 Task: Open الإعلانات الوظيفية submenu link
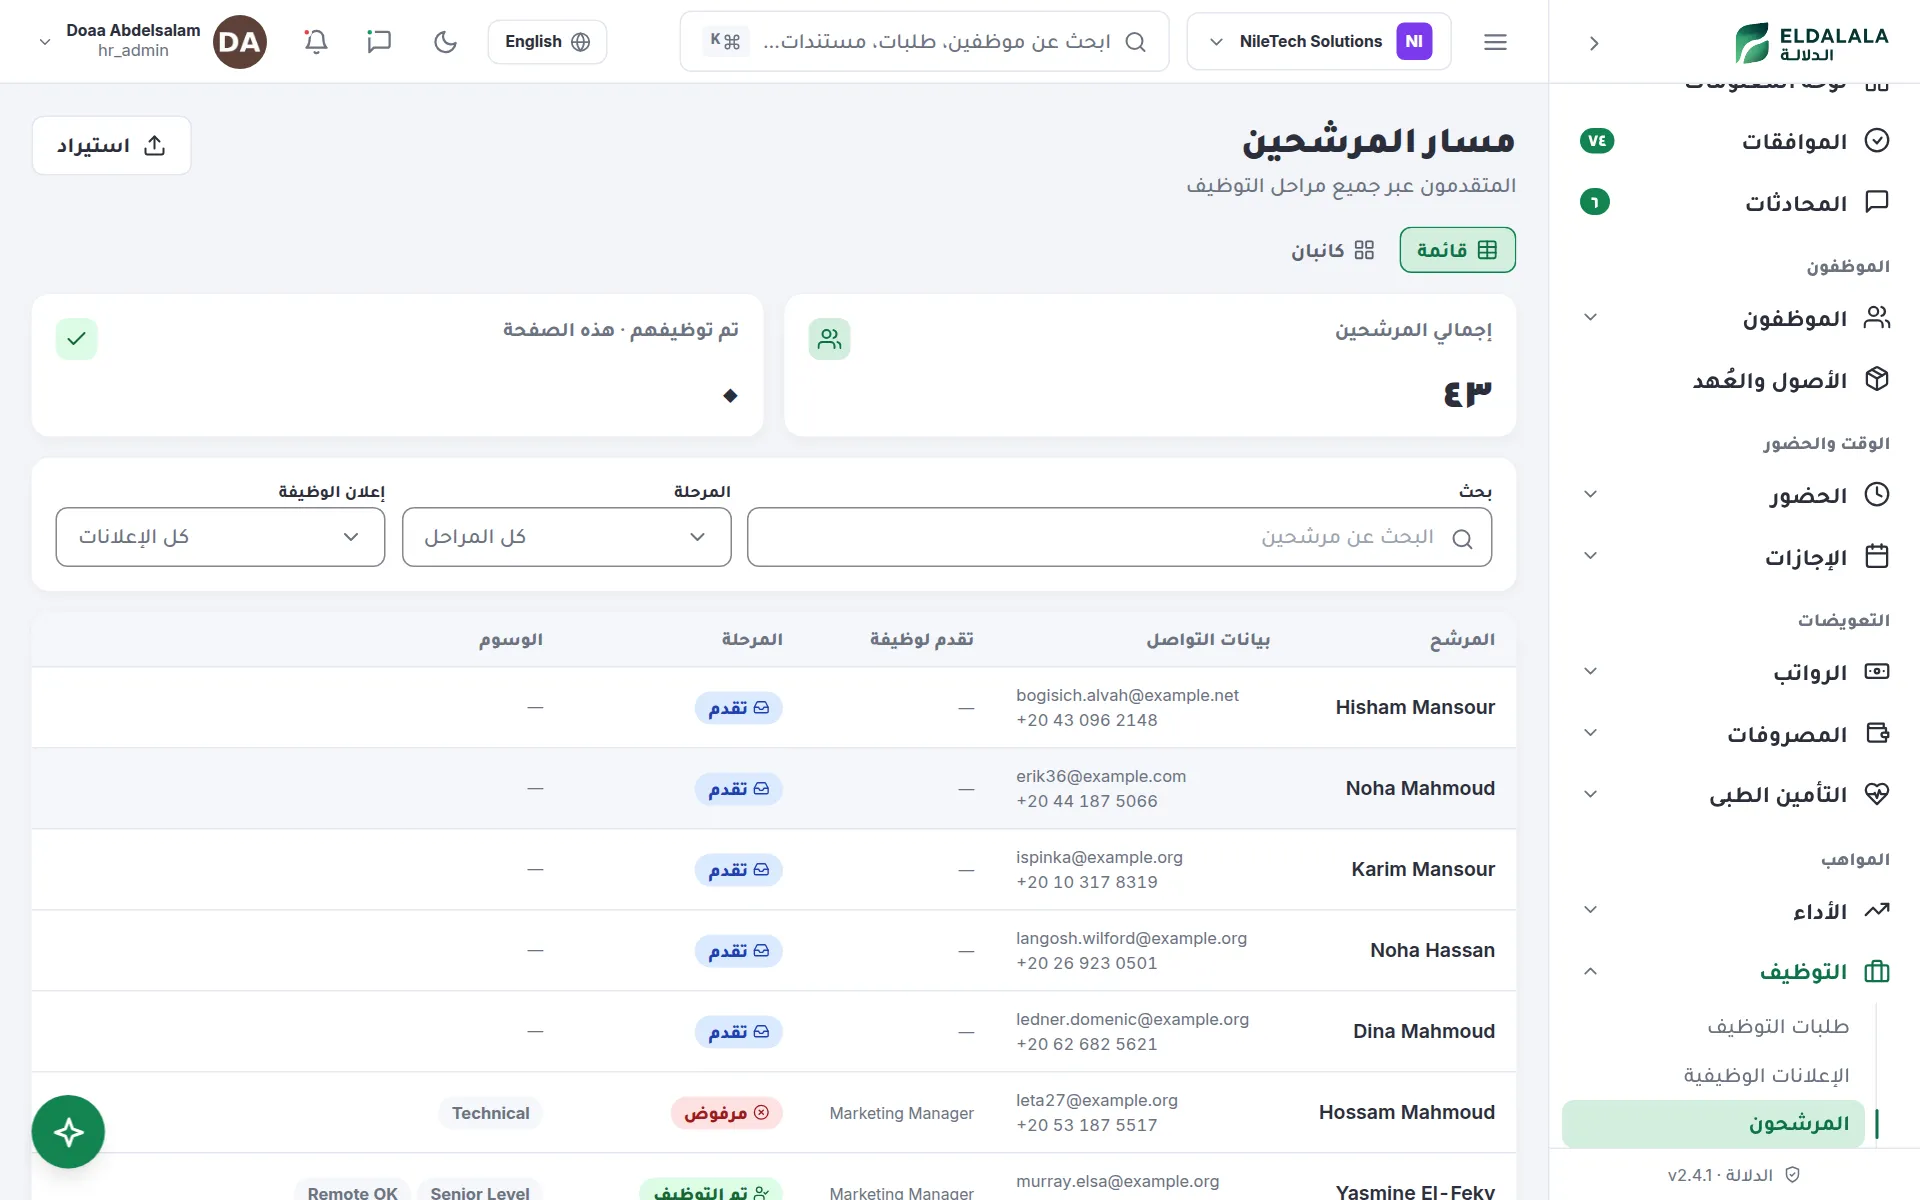tap(1766, 1076)
